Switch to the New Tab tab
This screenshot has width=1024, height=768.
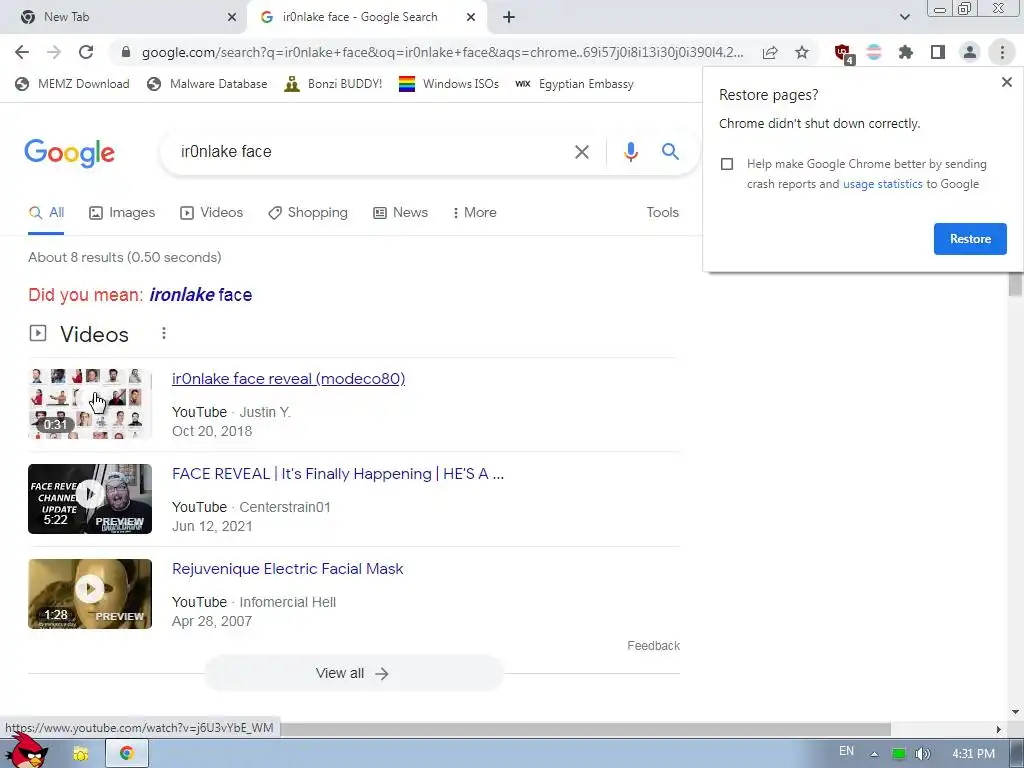pos(123,17)
